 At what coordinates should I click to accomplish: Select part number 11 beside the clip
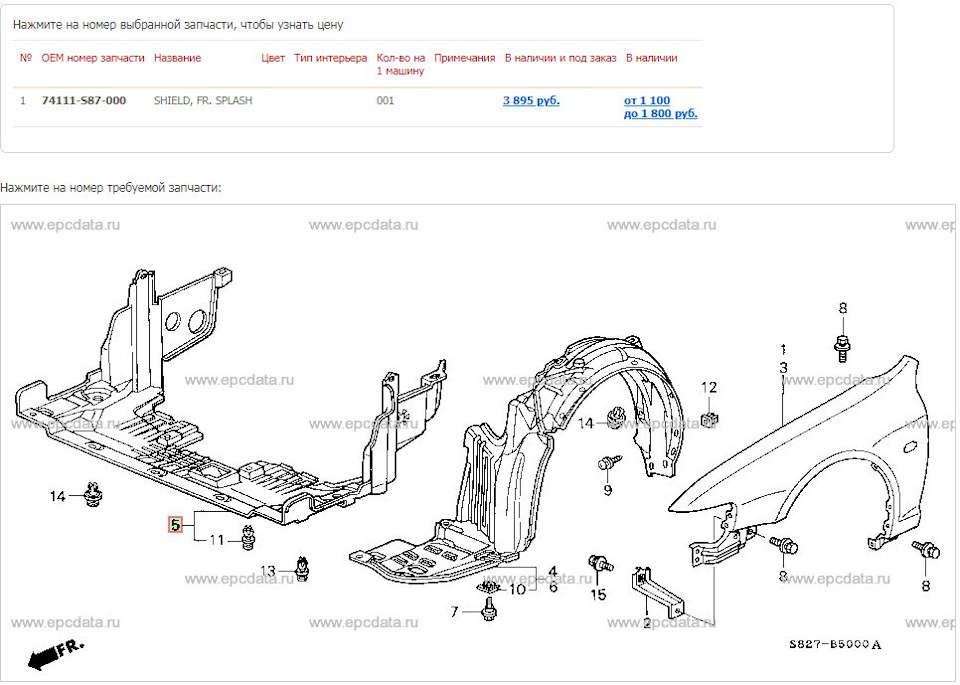click(217, 541)
